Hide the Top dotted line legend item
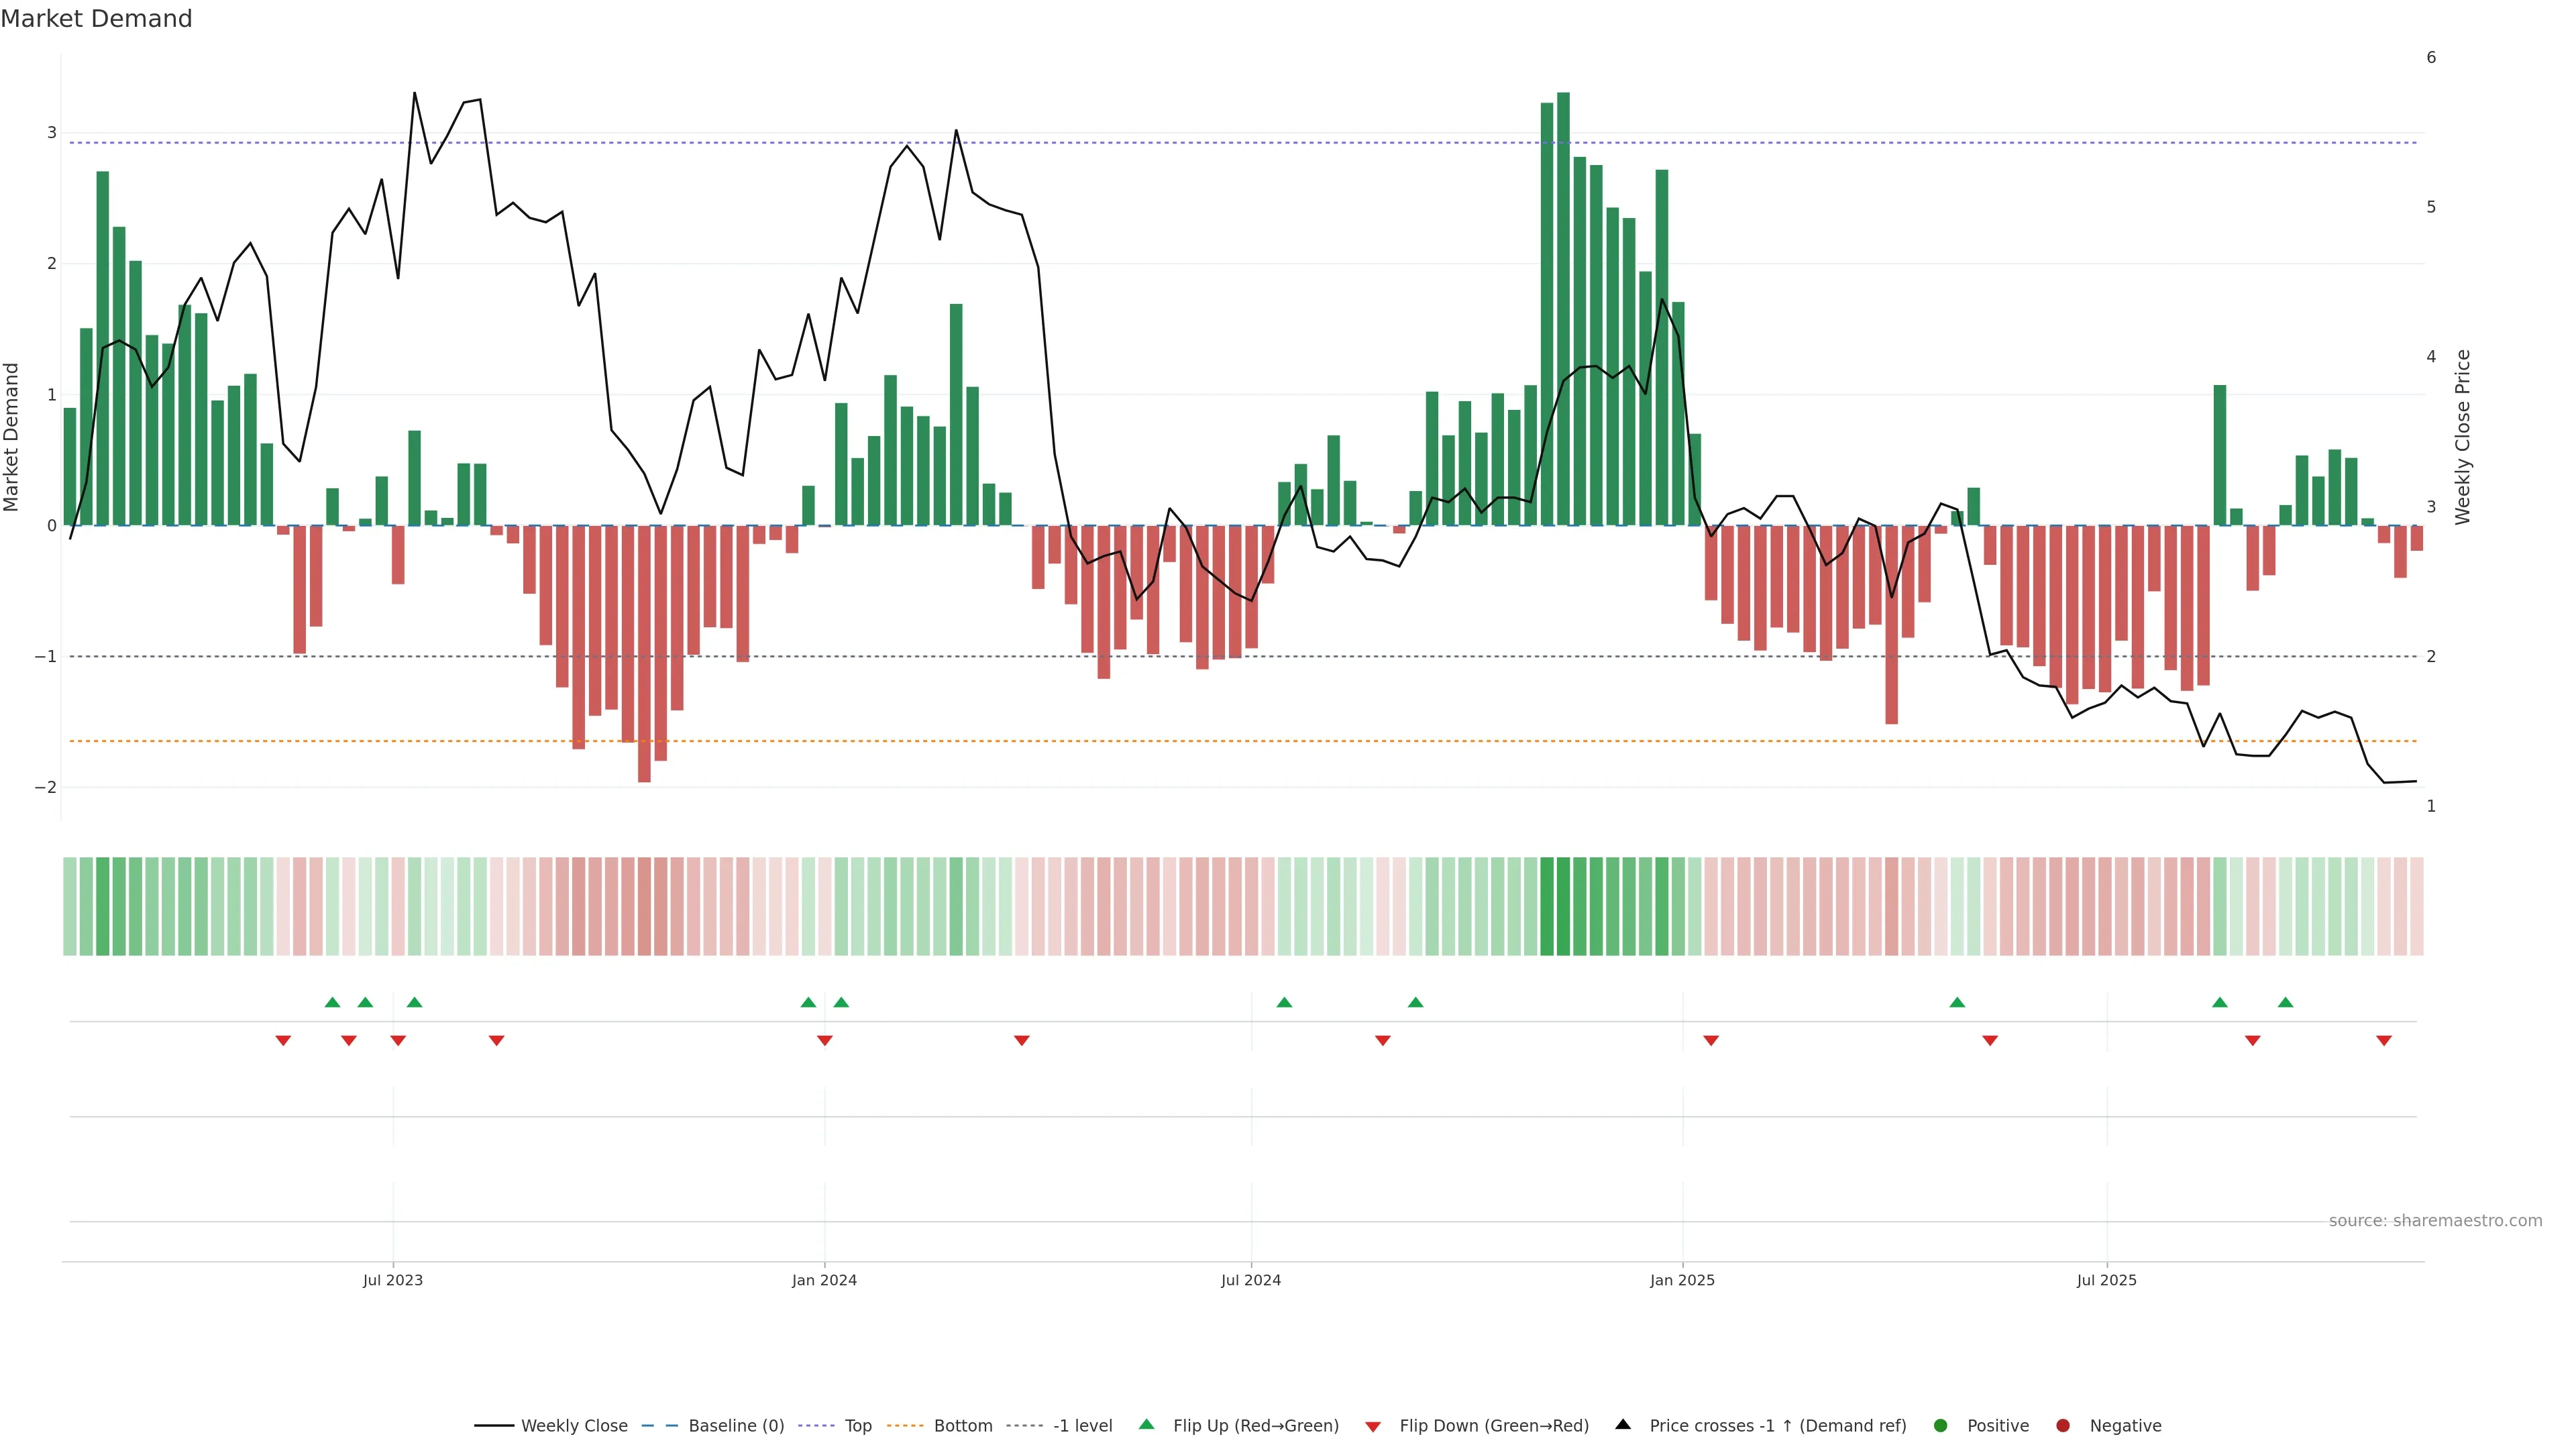Viewport: 2576px width, 1449px height. coord(857,1426)
